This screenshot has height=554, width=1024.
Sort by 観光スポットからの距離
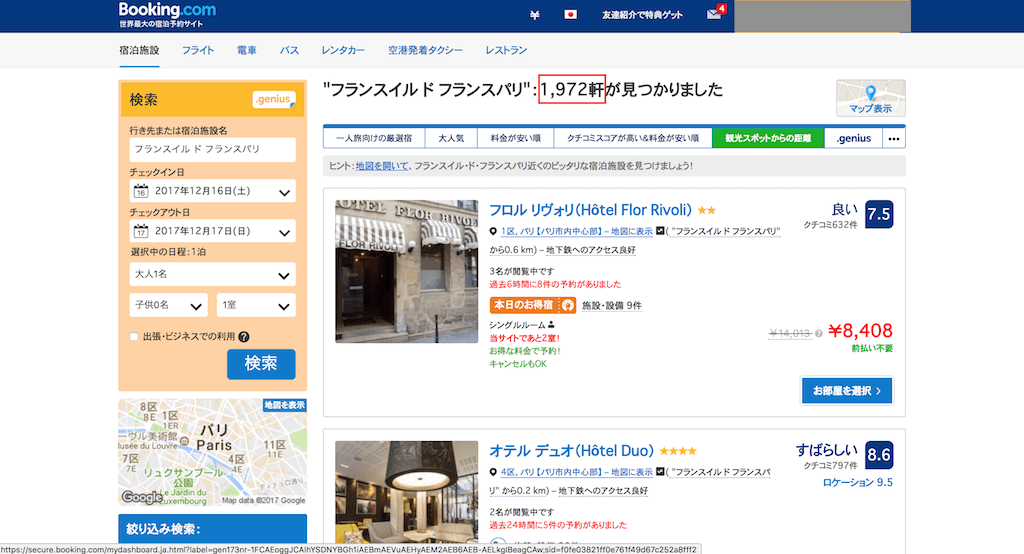coord(768,138)
